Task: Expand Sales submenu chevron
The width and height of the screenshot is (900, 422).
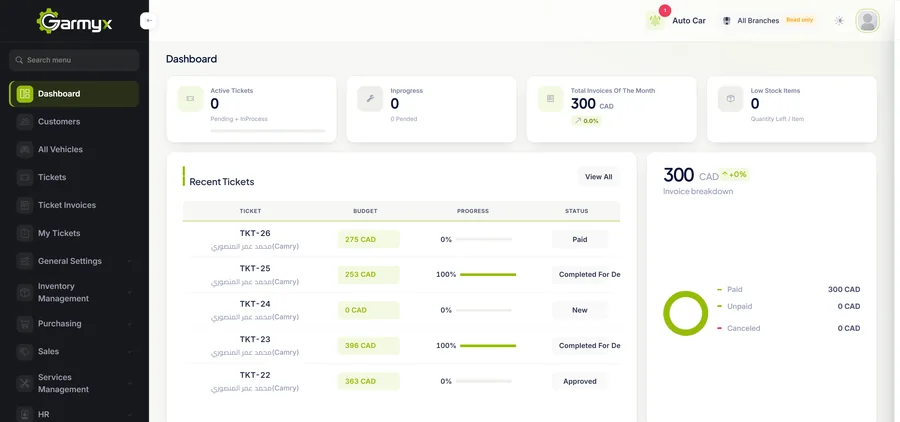Action: click(129, 351)
